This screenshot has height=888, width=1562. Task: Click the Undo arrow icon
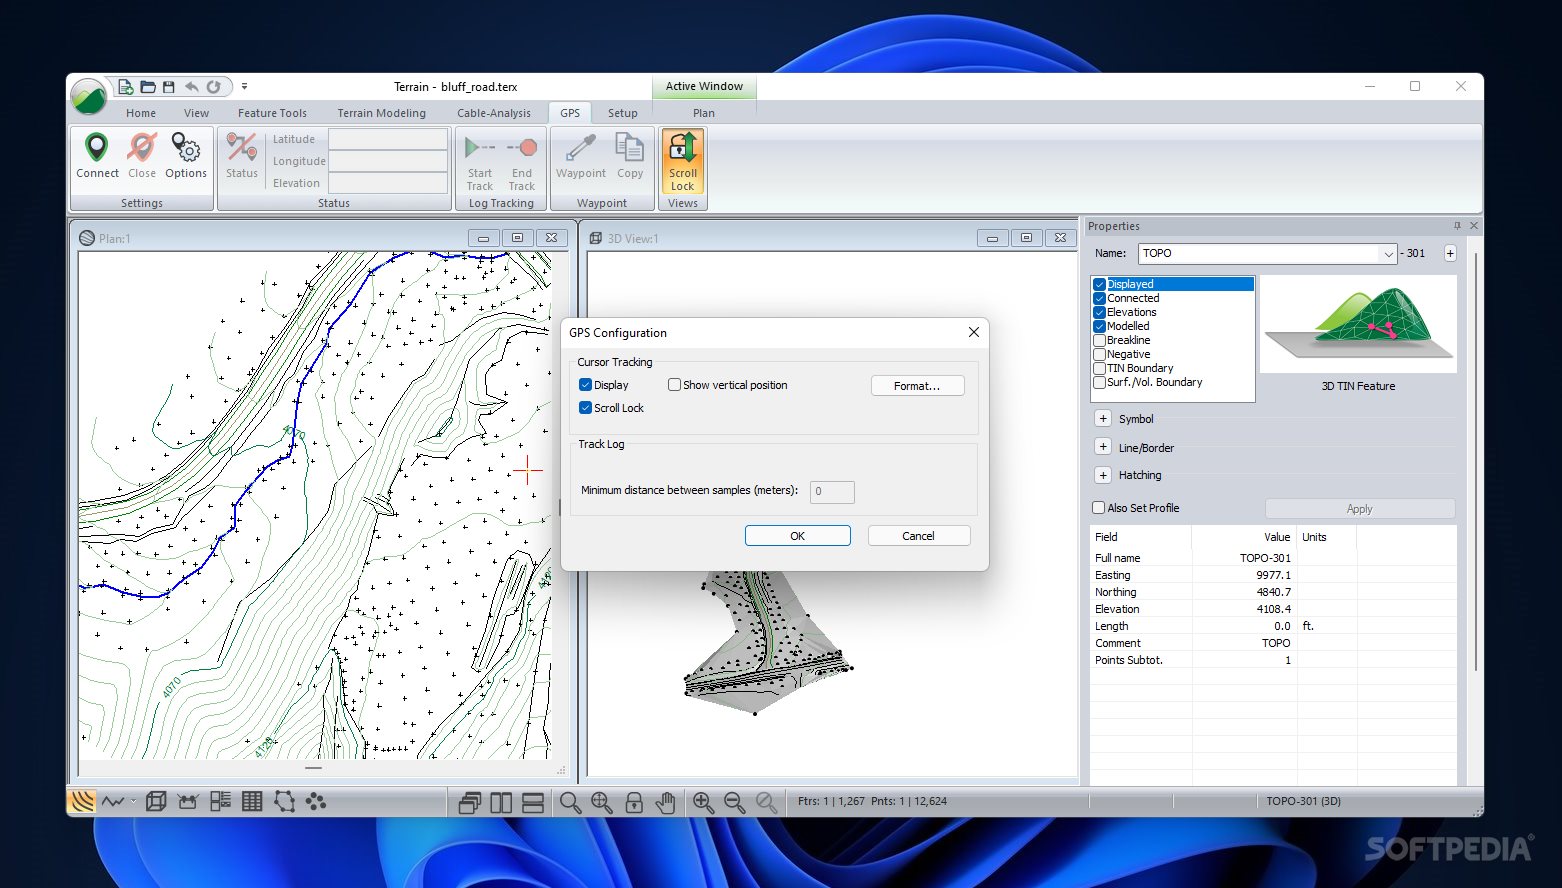click(x=191, y=87)
